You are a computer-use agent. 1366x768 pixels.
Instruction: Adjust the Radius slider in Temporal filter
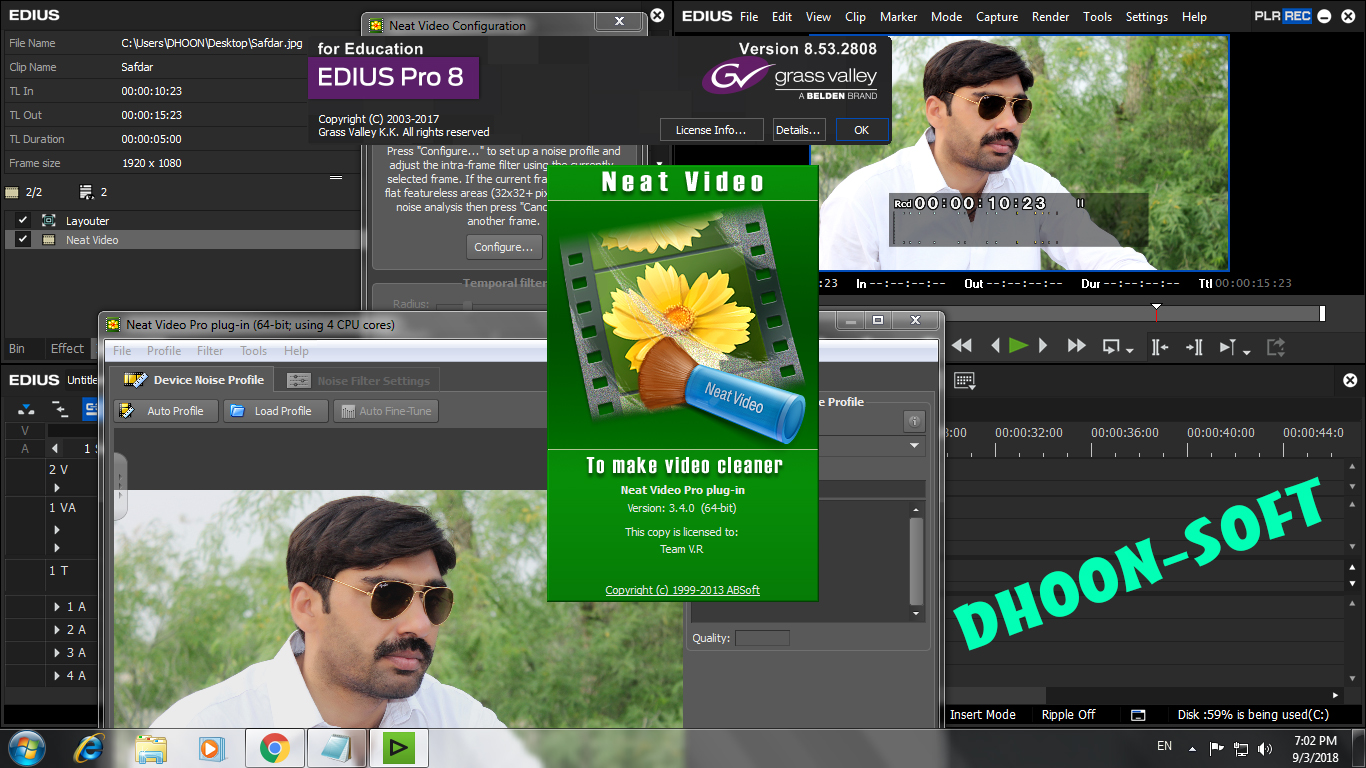click(466, 304)
